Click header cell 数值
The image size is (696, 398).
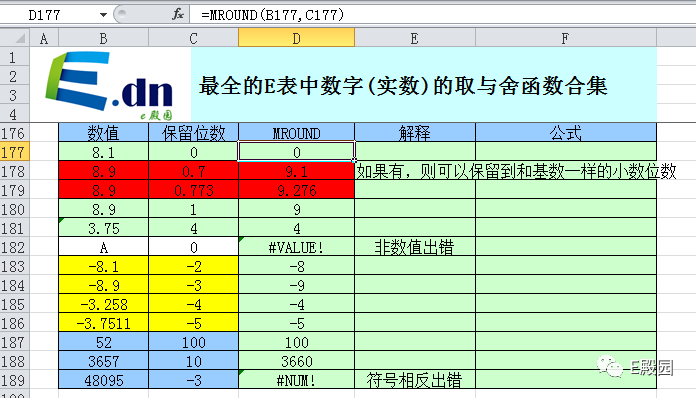click(103, 133)
